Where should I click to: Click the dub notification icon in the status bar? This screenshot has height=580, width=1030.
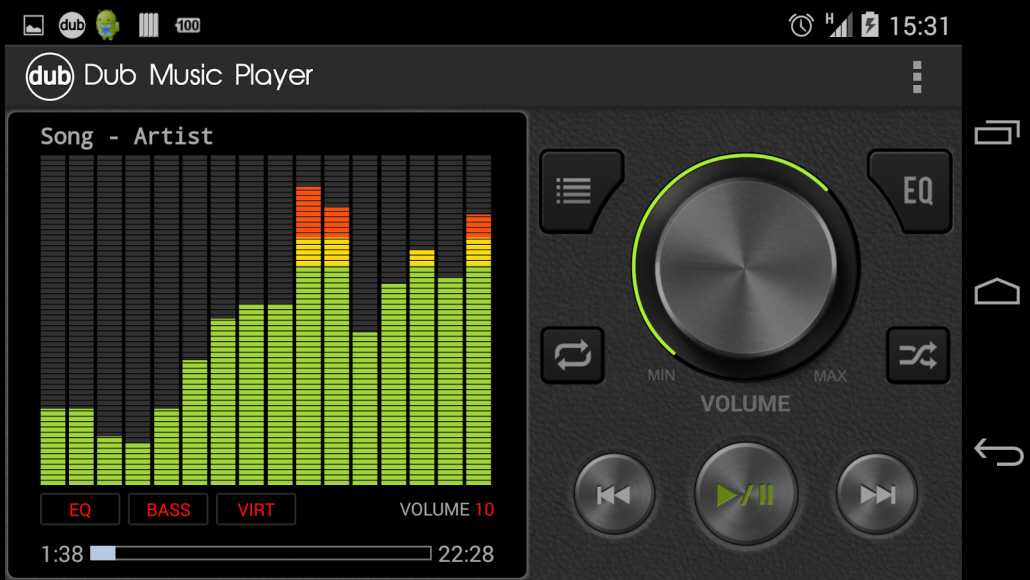72,26
